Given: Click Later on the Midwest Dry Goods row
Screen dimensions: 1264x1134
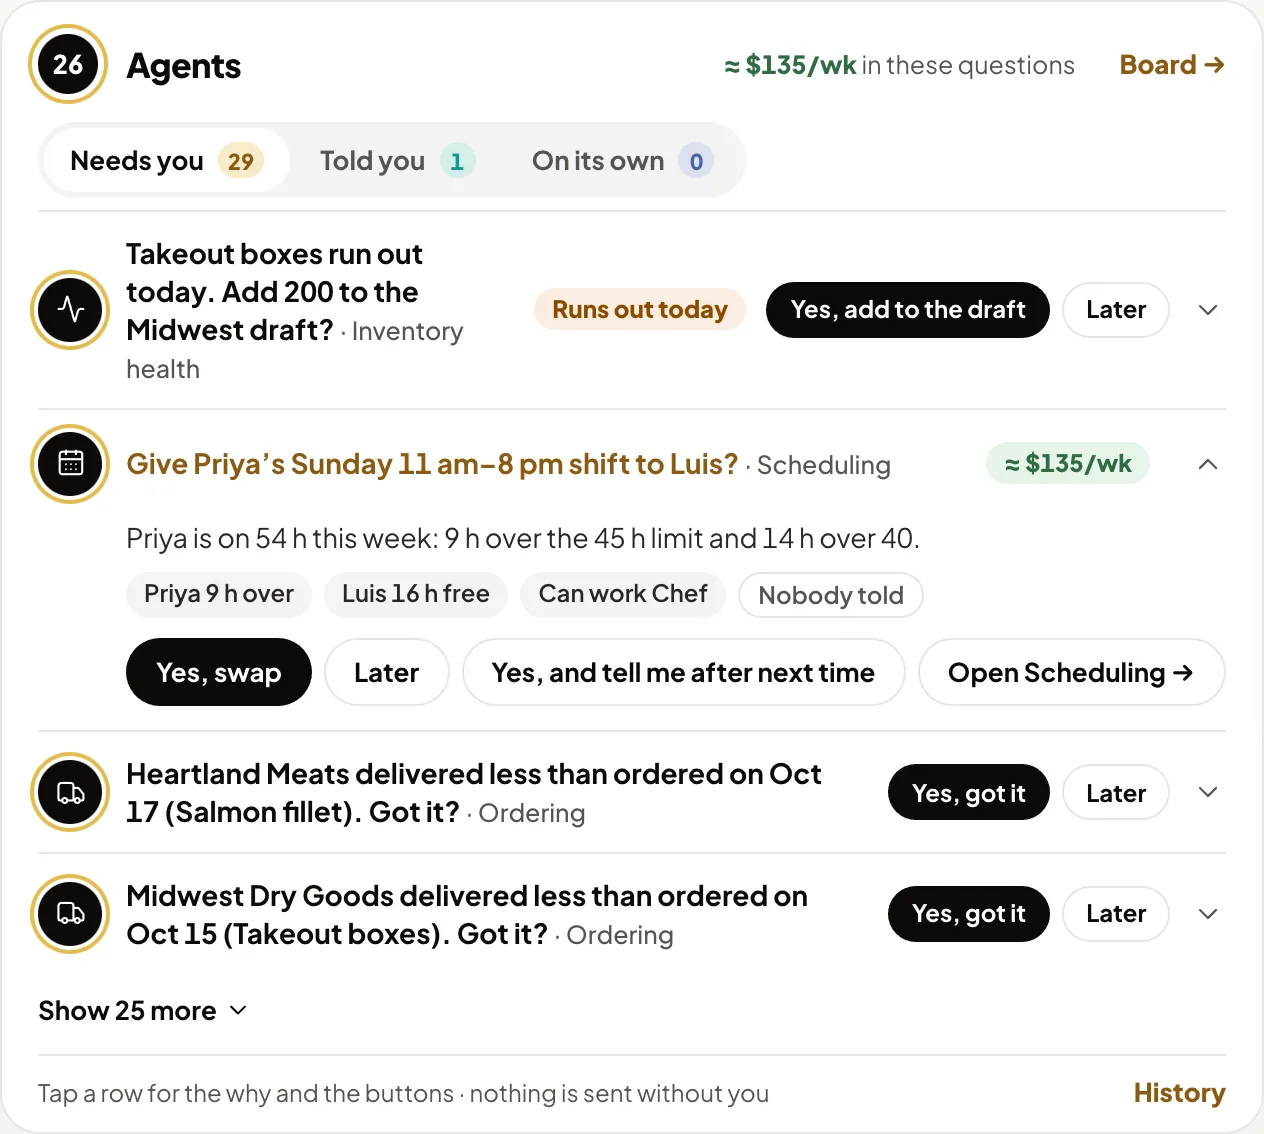Looking at the screenshot, I should coord(1116,914).
